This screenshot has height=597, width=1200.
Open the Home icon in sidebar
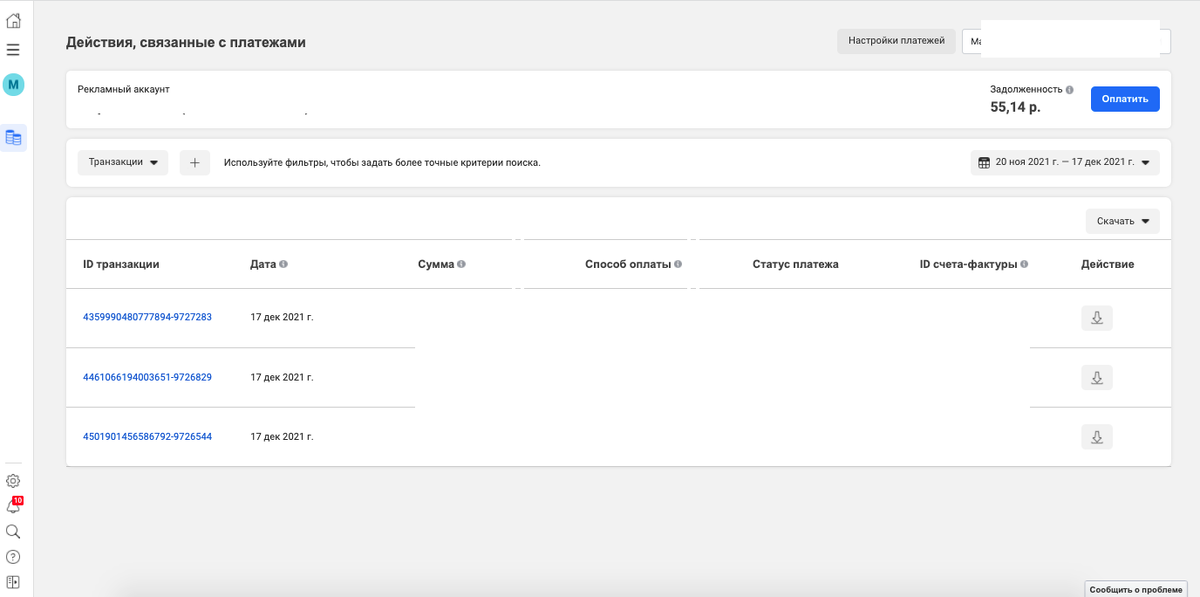[14, 21]
